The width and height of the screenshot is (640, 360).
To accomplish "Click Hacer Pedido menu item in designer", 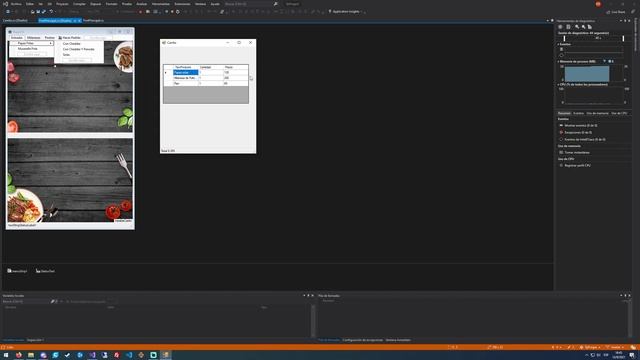I will tap(69, 38).
